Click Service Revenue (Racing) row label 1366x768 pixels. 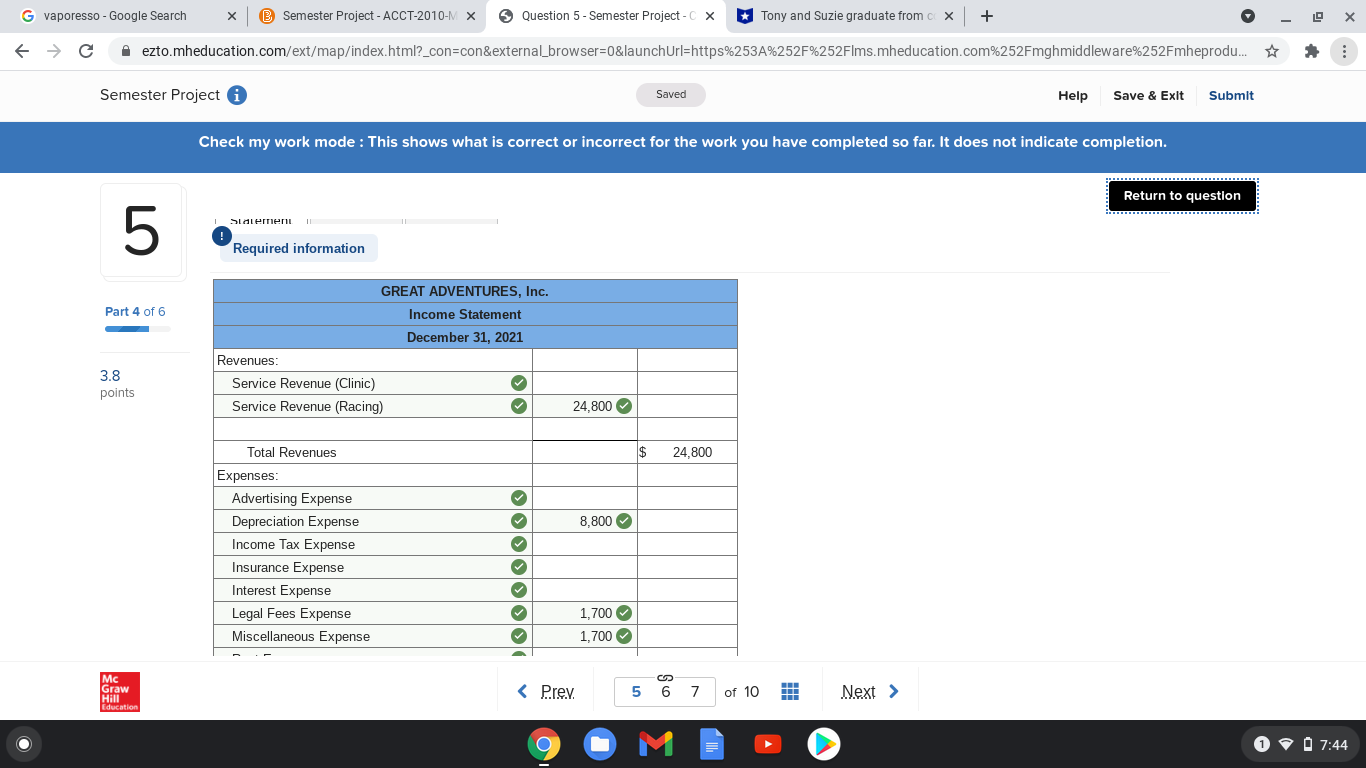307,406
